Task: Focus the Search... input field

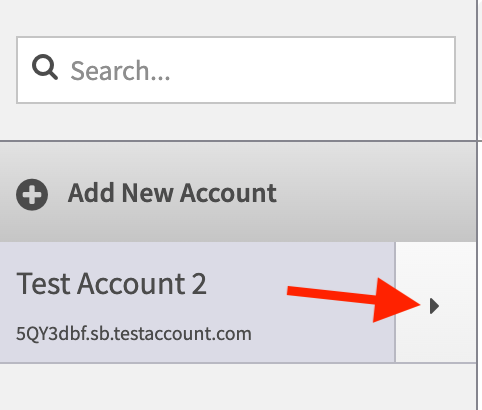Action: (x=236, y=70)
